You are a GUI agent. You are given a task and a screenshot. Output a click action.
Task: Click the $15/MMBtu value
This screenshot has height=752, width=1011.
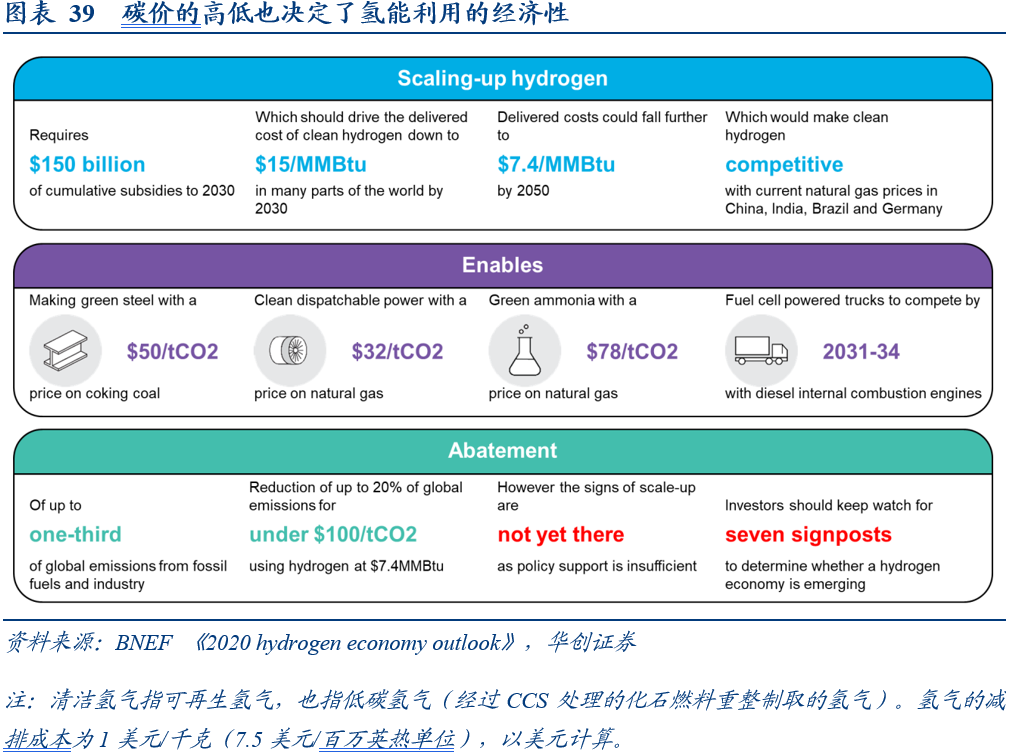311,164
